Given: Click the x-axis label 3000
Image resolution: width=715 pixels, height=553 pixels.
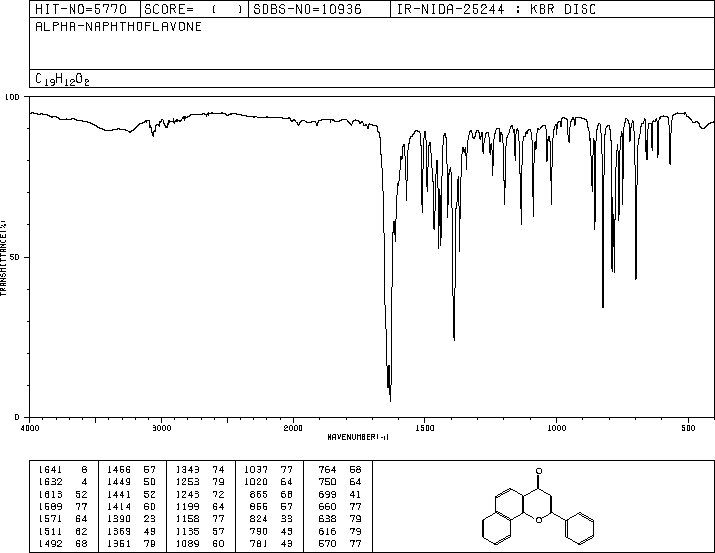Looking at the screenshot, I should point(161,428).
